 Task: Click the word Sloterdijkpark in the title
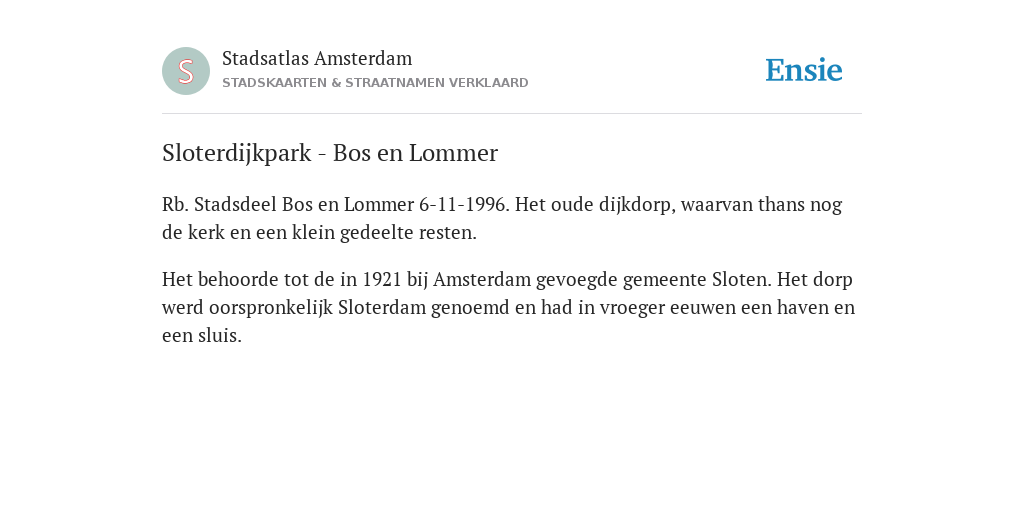click(x=237, y=153)
